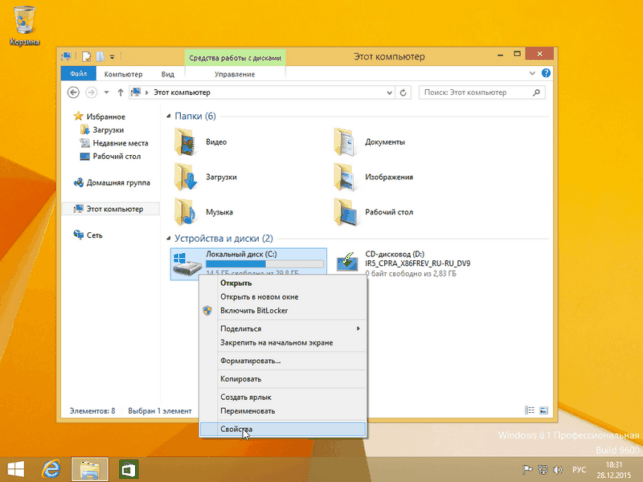Screen dimensions: 643x482
Task: Choose Включить BitLocker in context menu
Action: coord(283,311)
